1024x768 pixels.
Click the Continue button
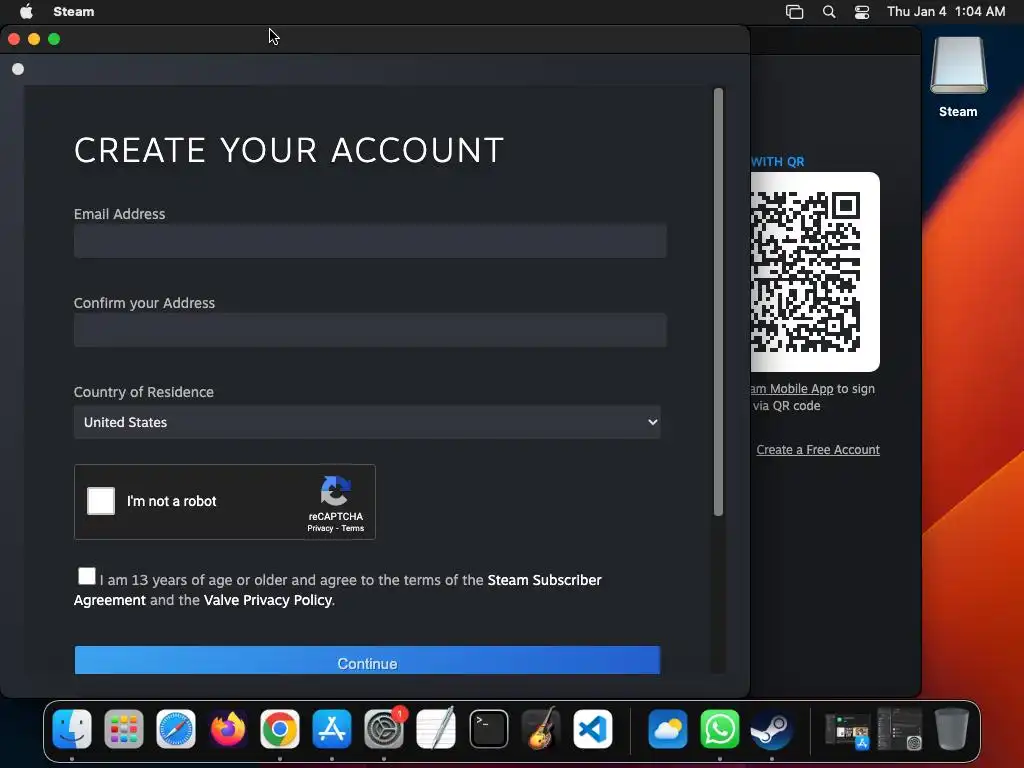[367, 660]
